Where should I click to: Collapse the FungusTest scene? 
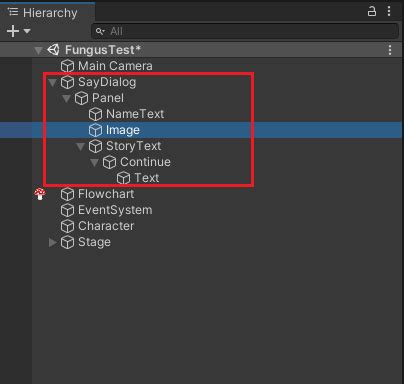coord(38,50)
